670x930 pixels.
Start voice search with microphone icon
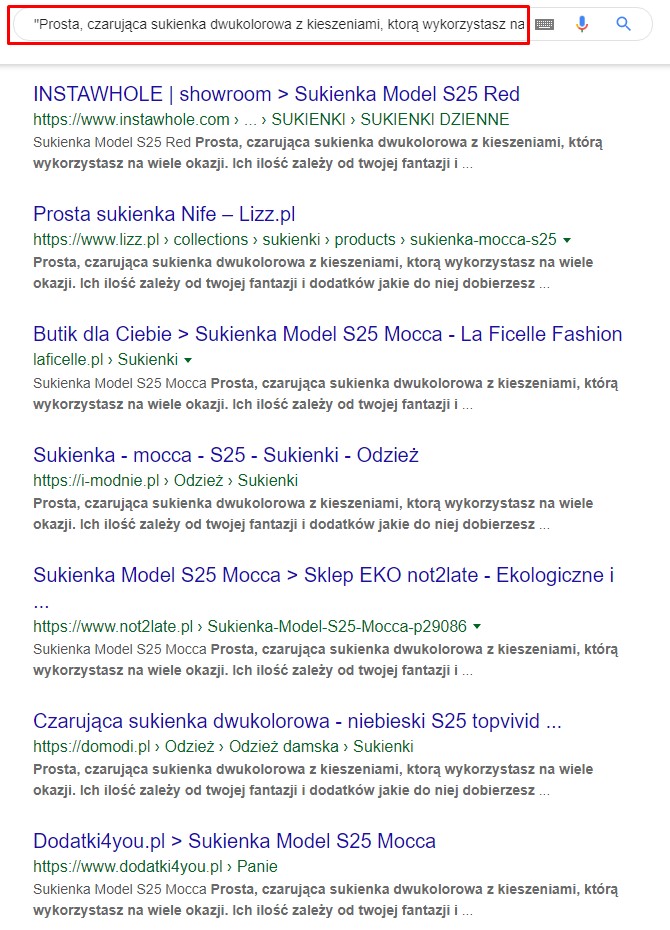click(x=582, y=24)
